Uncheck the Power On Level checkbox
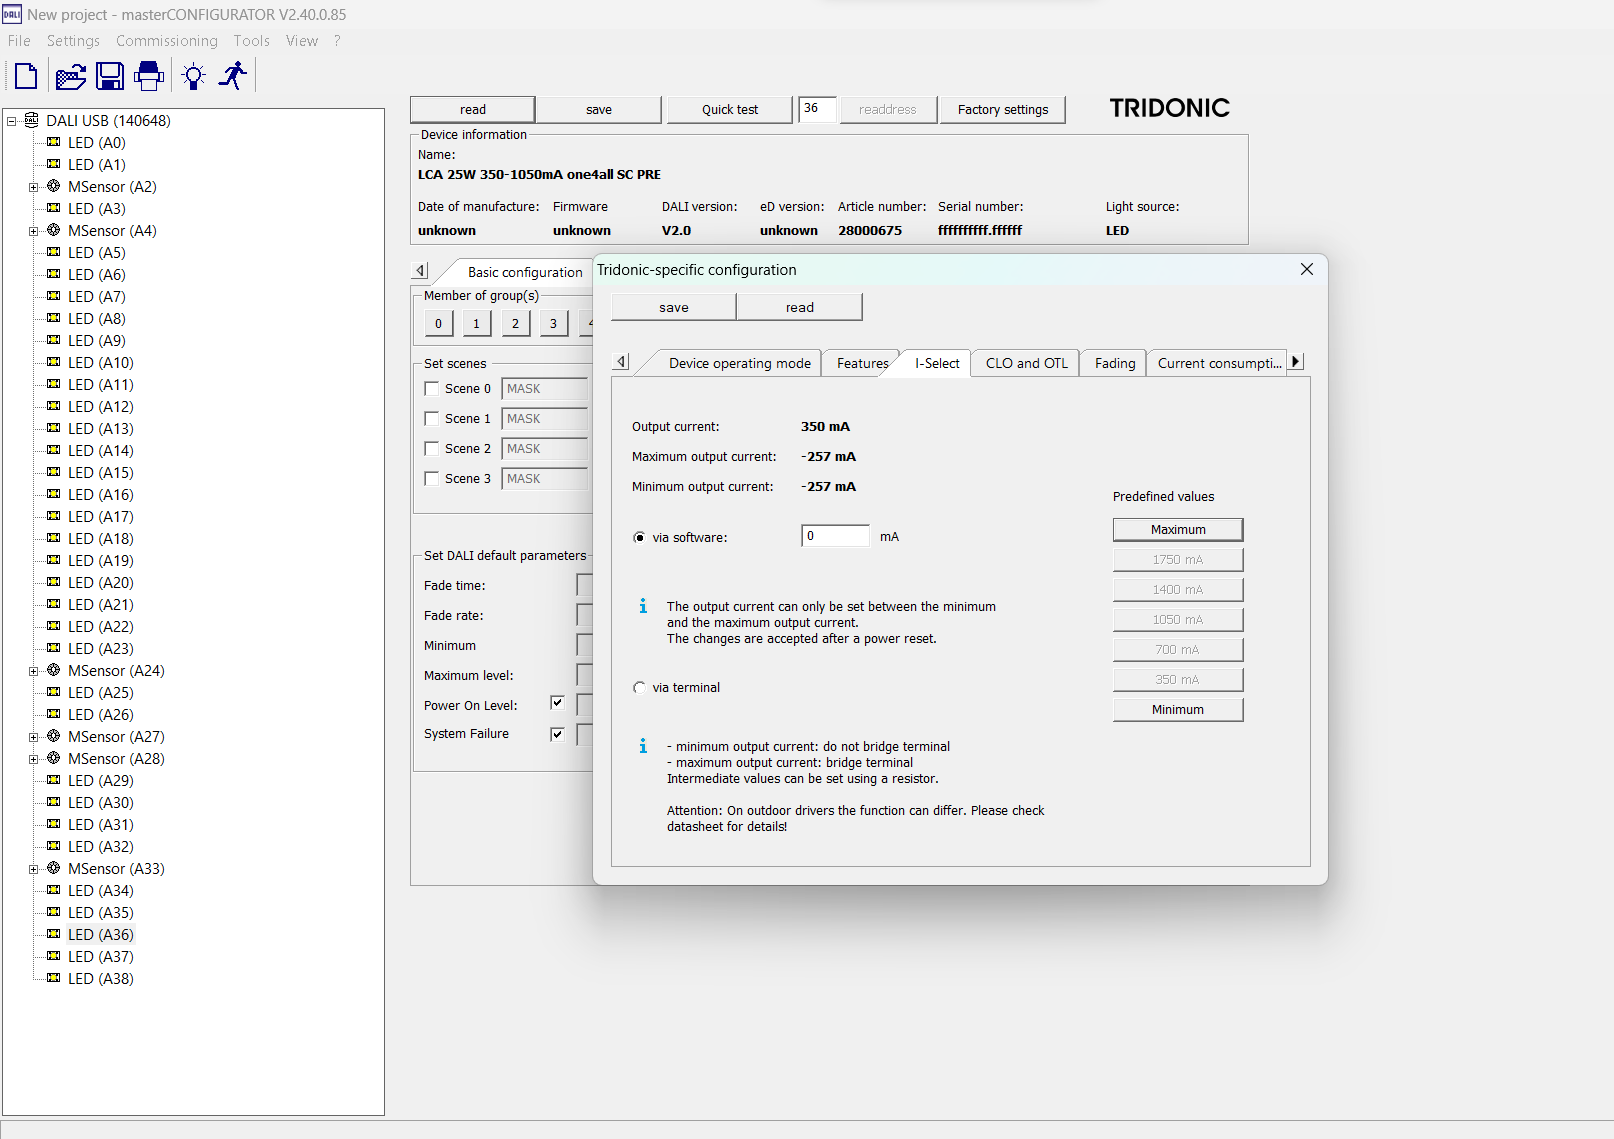1614x1139 pixels. pyautogui.click(x=557, y=704)
